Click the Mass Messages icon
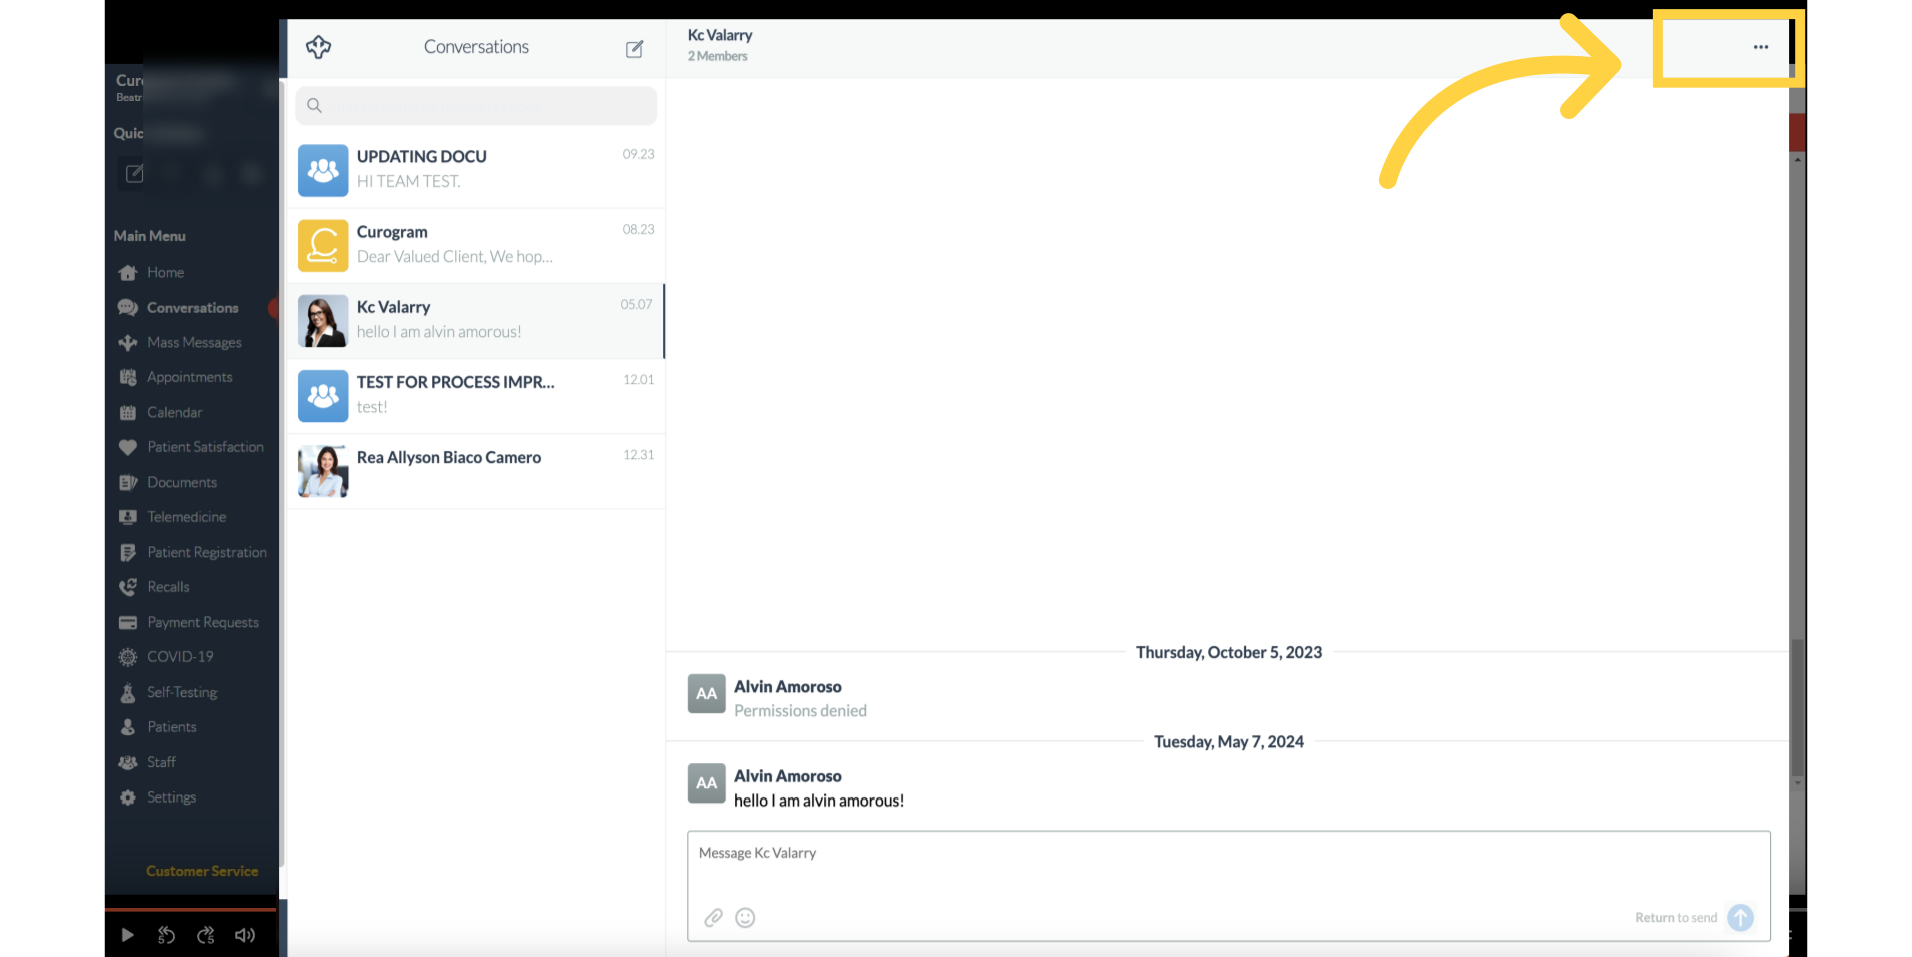 tap(128, 343)
